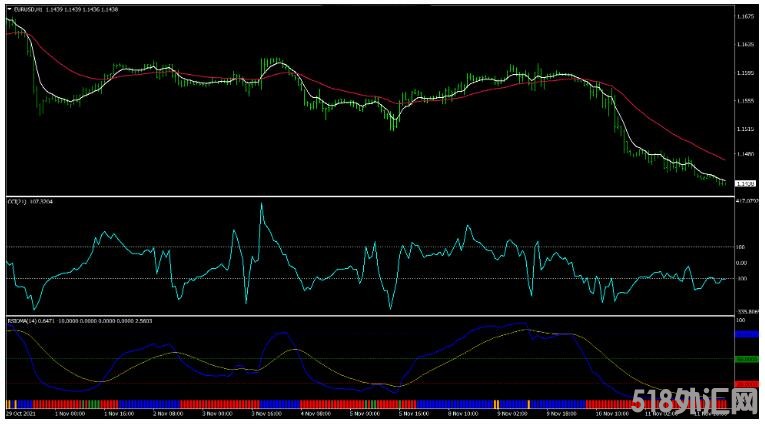
Task: Click the OHLC values 1.1439 1.1439 1.1436 1.1438
Action: coord(82,9)
